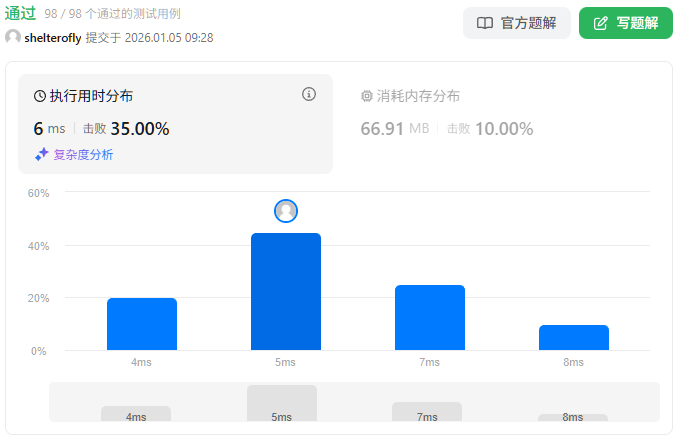Select the 7ms bar in the chart

coord(430,317)
